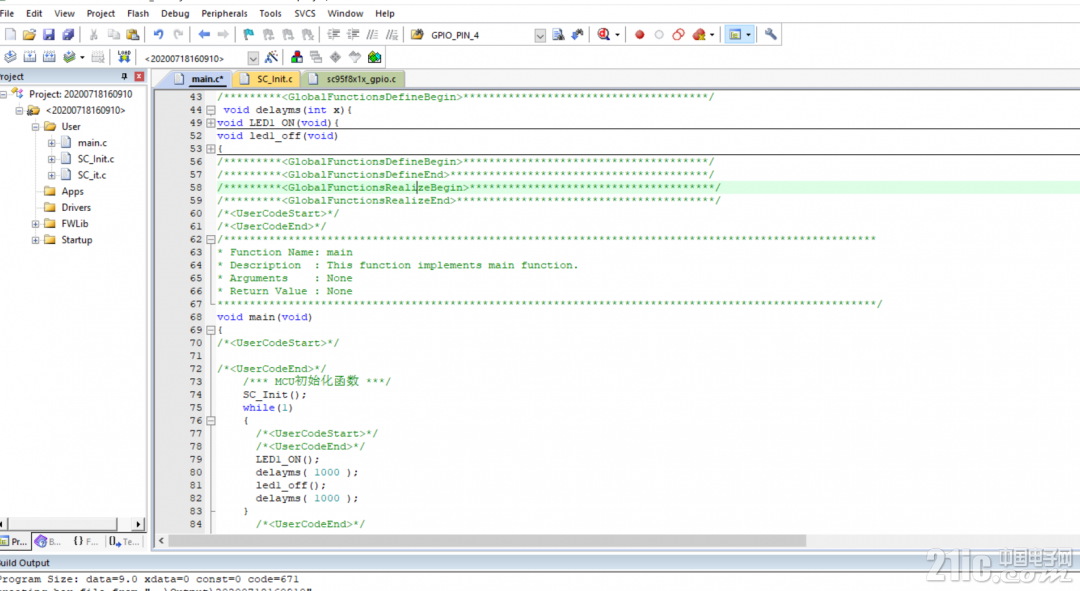Undo the last edit
Screen dimensions: 1080x591
point(158,34)
